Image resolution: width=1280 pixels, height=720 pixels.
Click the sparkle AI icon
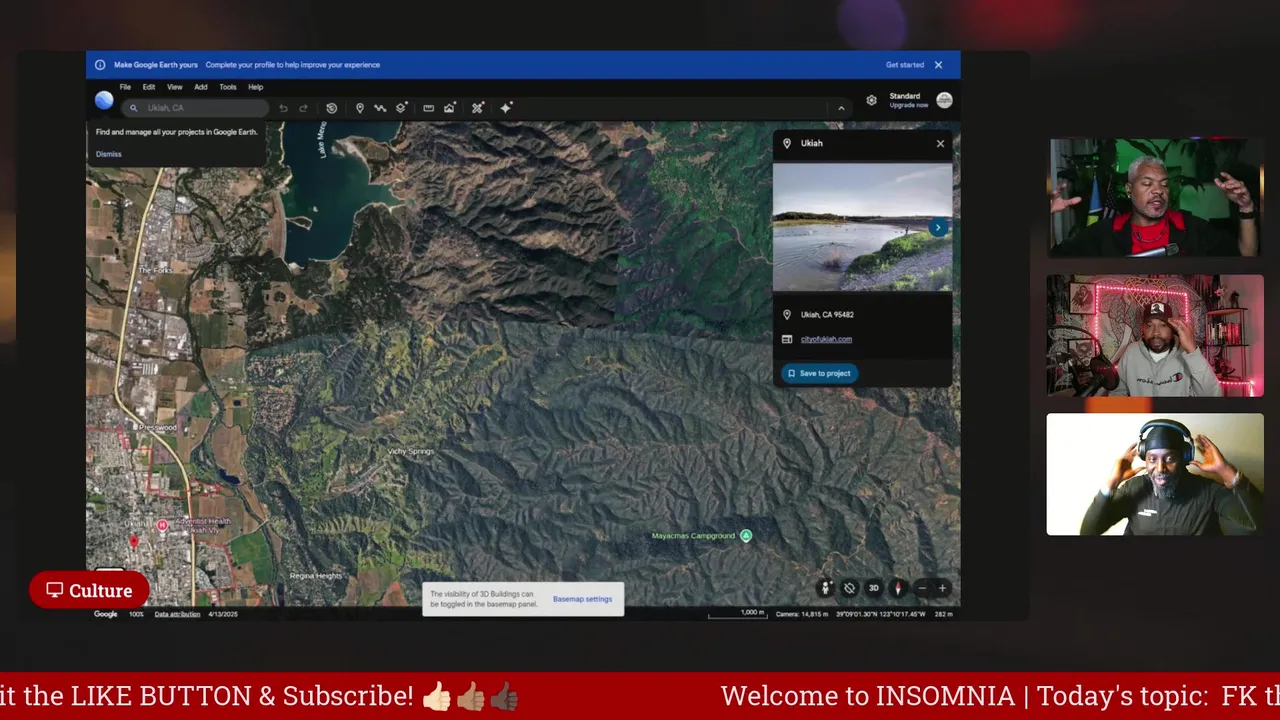506,108
